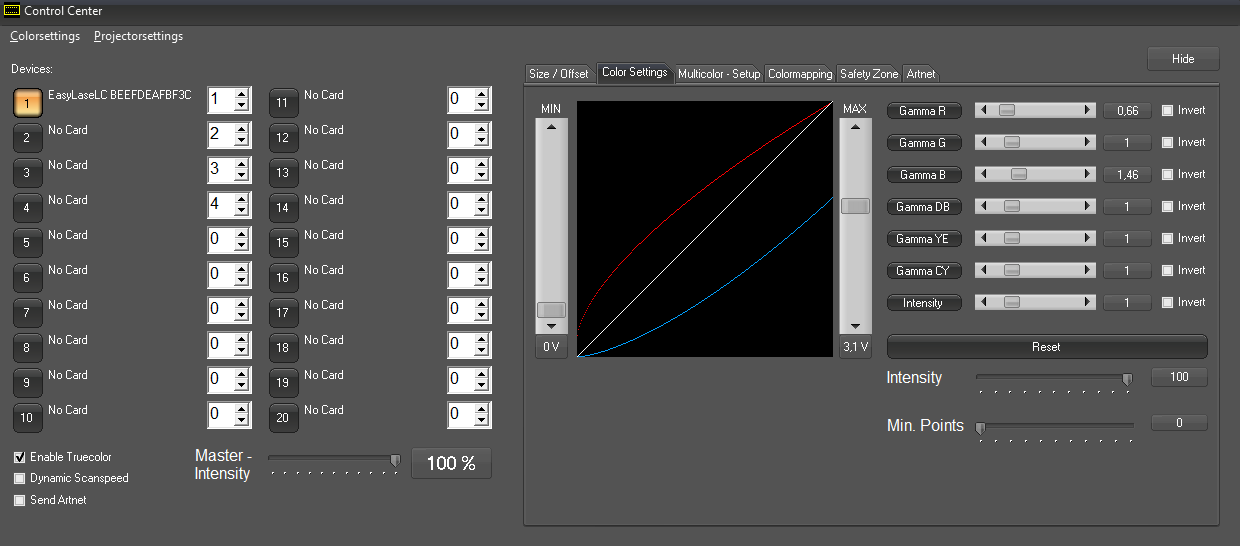Click the Master Intensity slider handle
Image resolution: width=1240 pixels, height=546 pixels.
coord(395,460)
